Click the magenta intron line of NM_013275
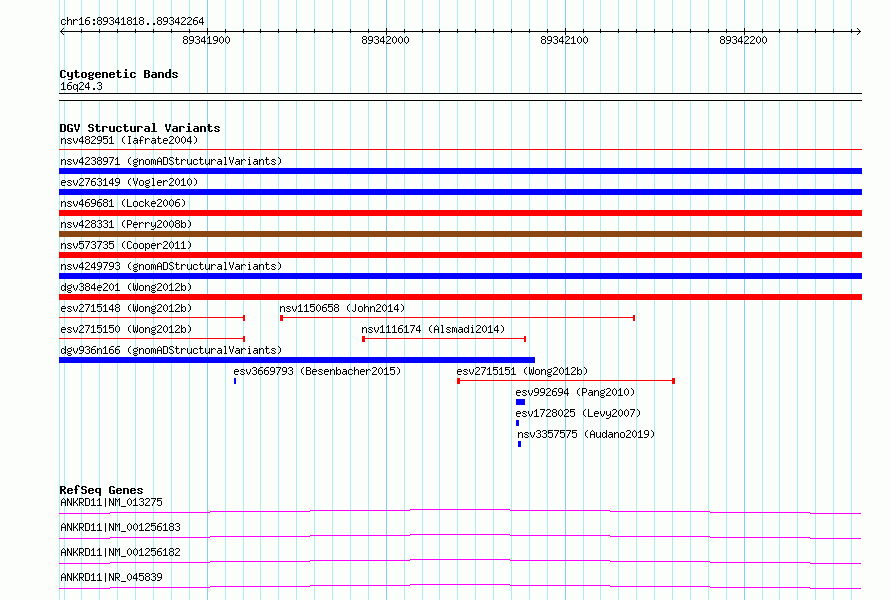Screen dimensions: 890x600 [x=460, y=511]
